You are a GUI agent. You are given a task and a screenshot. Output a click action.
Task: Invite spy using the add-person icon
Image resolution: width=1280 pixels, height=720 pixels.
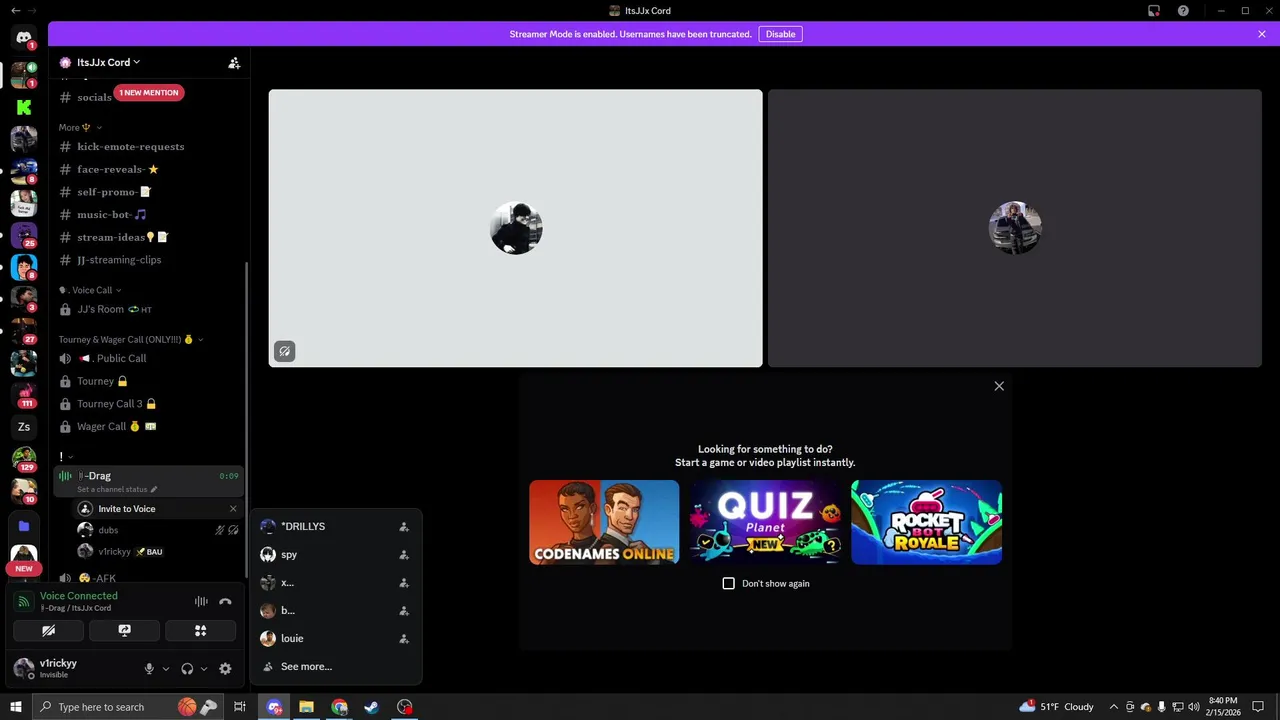[x=404, y=555]
